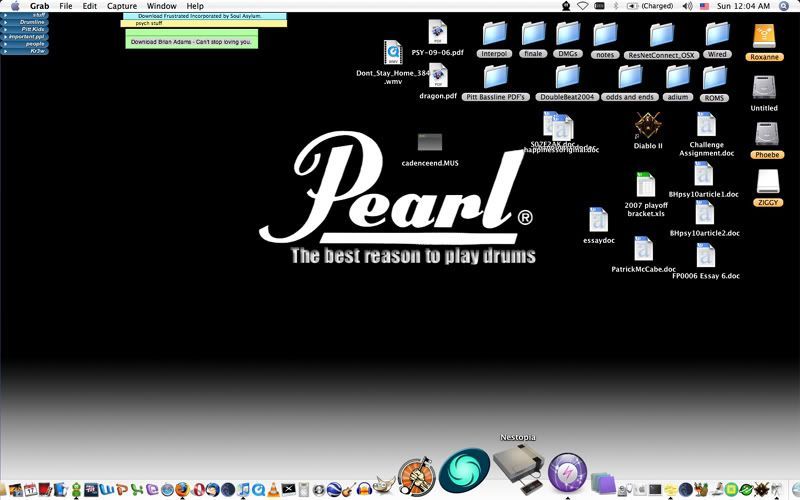Viewport: 800px width, 500px height.
Task: Expand the 'stuff' group disclosure triangle
Action: [x=5, y=15]
